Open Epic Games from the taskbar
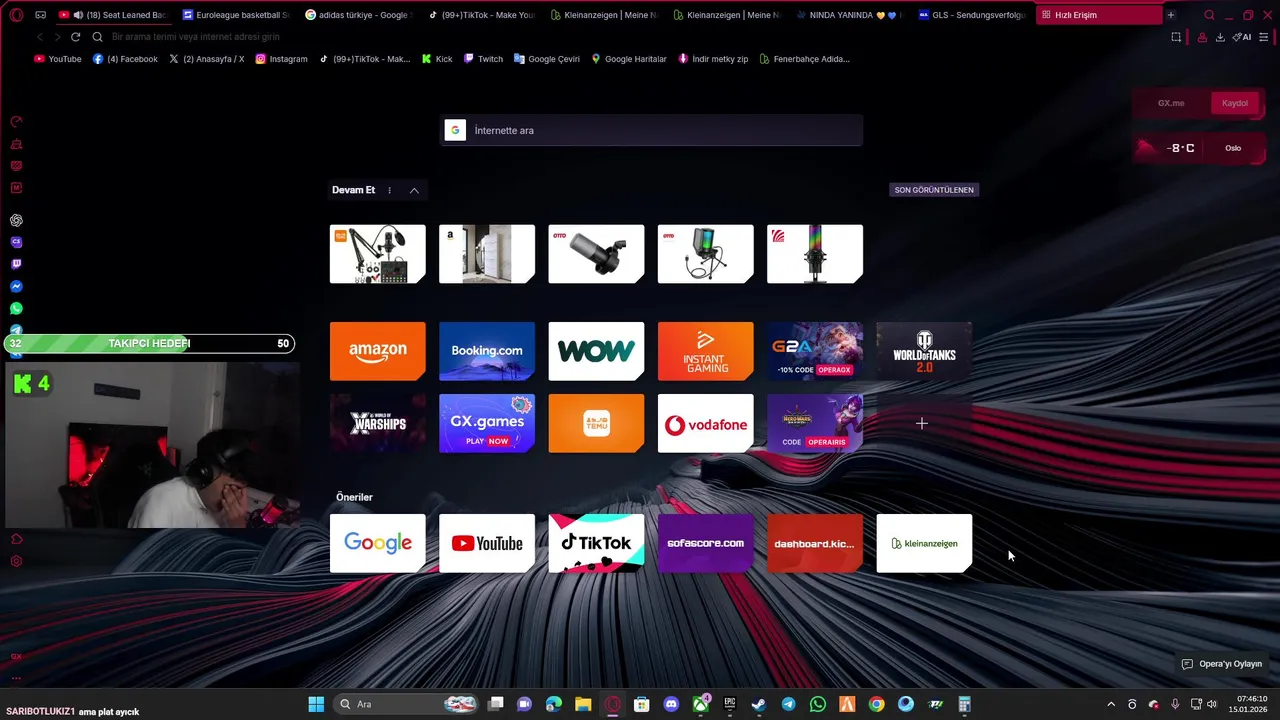1280x720 pixels. (x=730, y=704)
